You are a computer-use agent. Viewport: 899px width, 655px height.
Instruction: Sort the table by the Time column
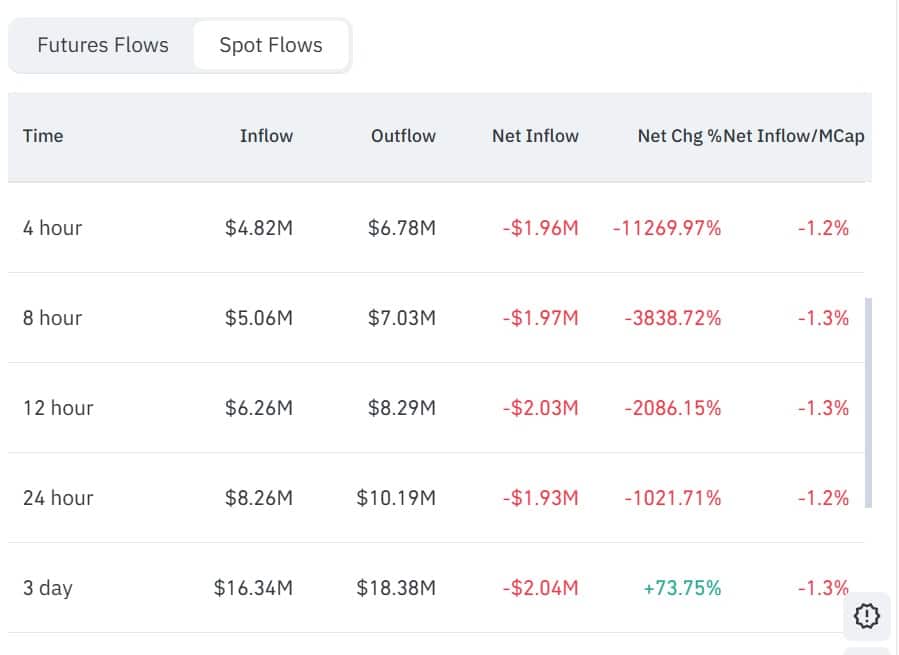coord(43,136)
